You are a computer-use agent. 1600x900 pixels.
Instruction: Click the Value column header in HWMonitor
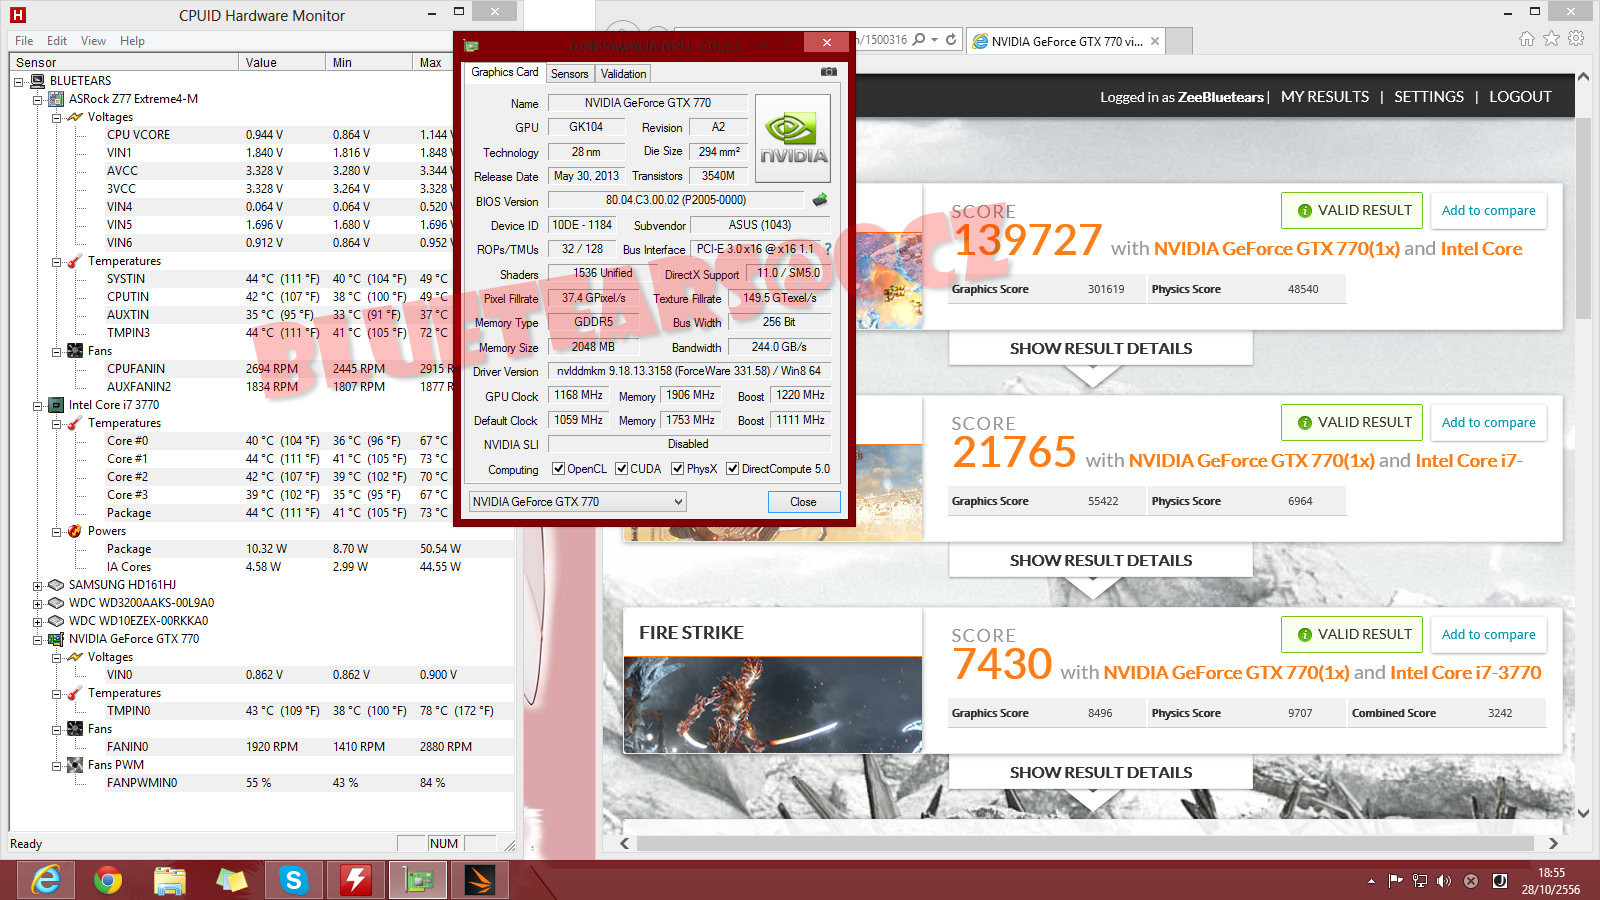point(283,62)
